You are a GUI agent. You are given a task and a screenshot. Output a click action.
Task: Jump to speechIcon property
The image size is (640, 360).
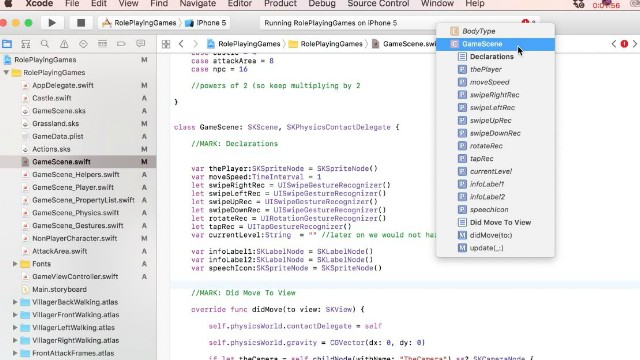pyautogui.click(x=495, y=209)
